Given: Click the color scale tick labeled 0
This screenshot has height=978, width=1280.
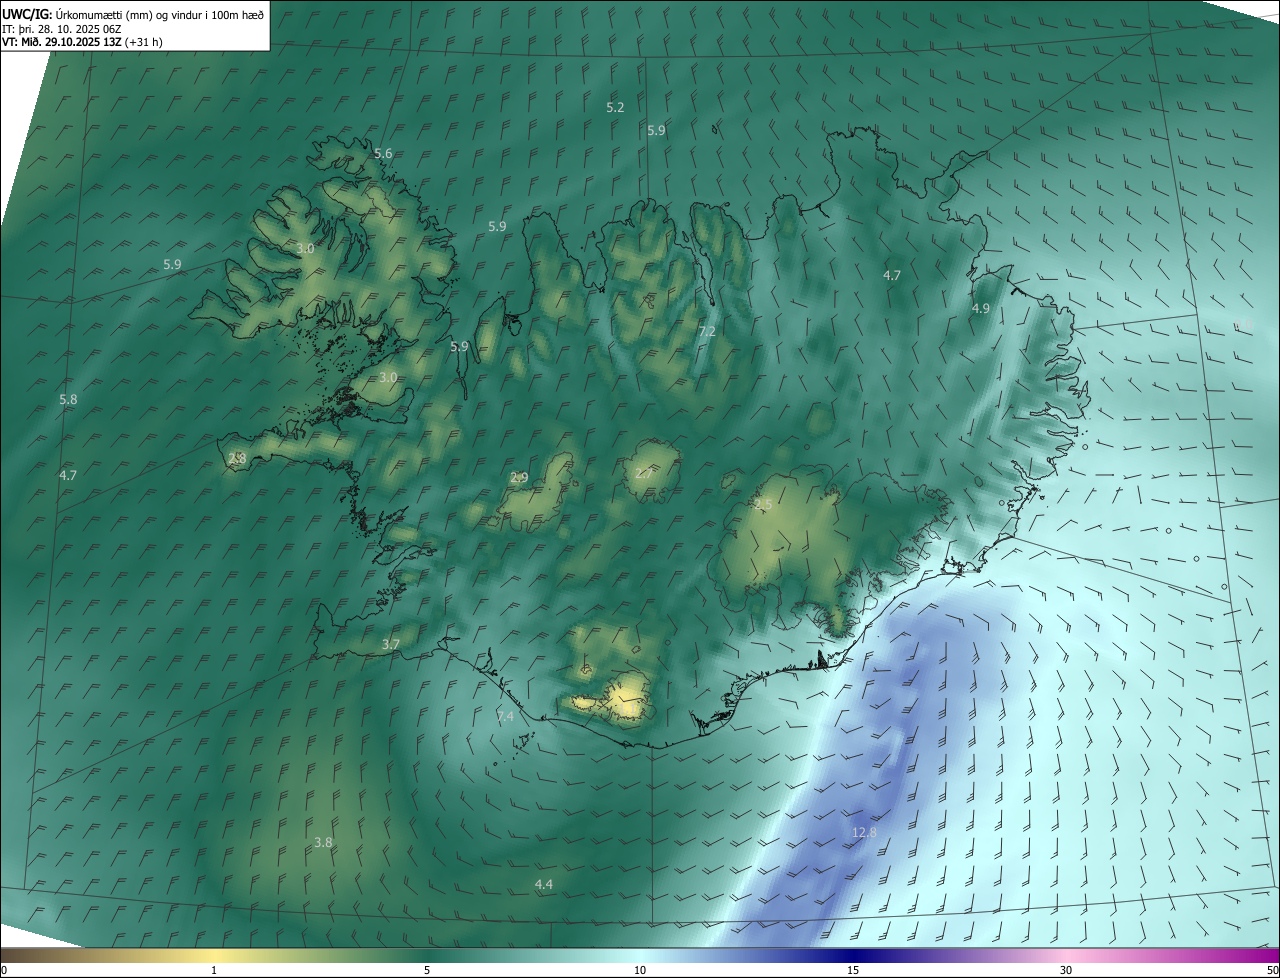Looking at the screenshot, I should (3, 970).
